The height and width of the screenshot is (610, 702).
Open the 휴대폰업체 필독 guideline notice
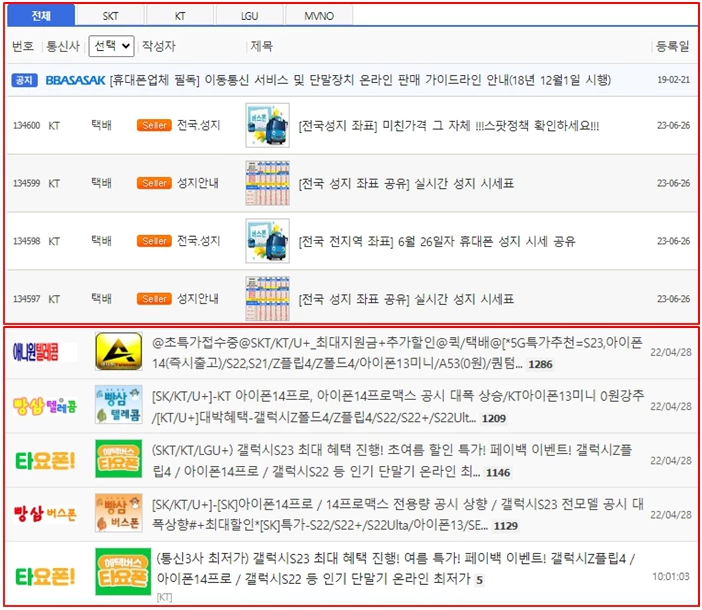click(360, 80)
